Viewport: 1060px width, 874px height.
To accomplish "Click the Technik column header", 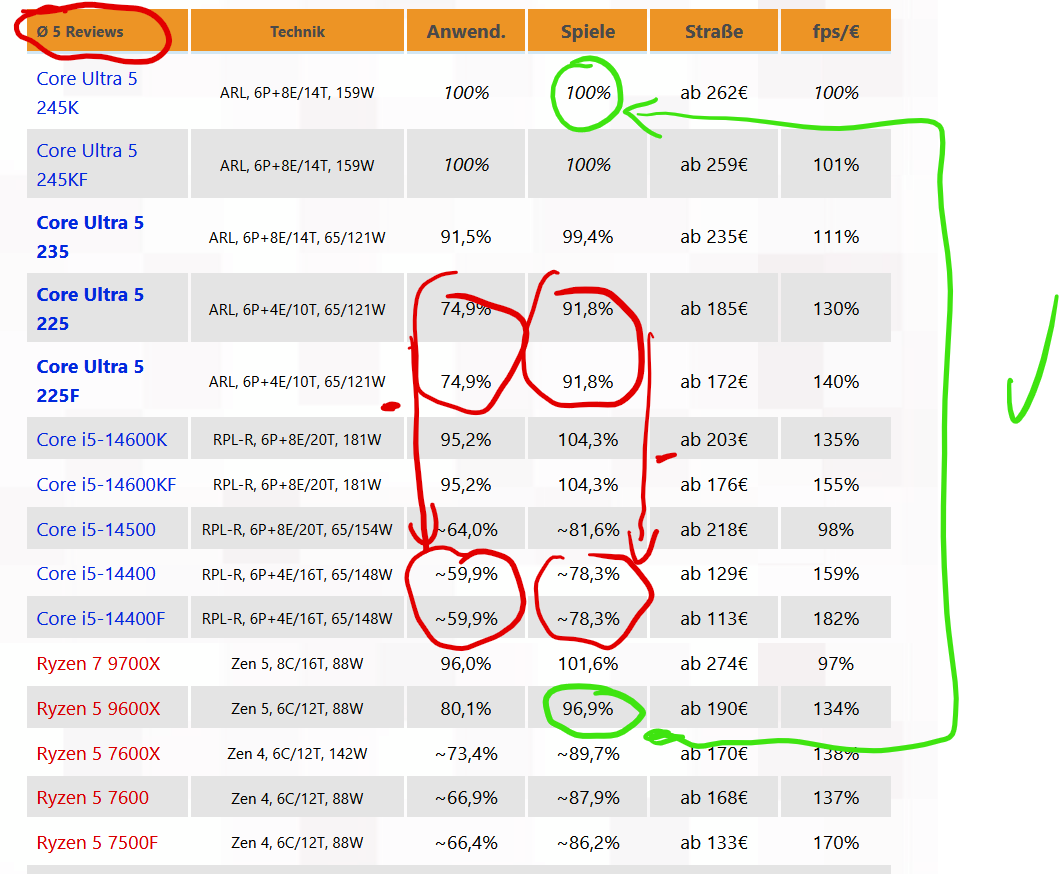I will click(x=297, y=32).
